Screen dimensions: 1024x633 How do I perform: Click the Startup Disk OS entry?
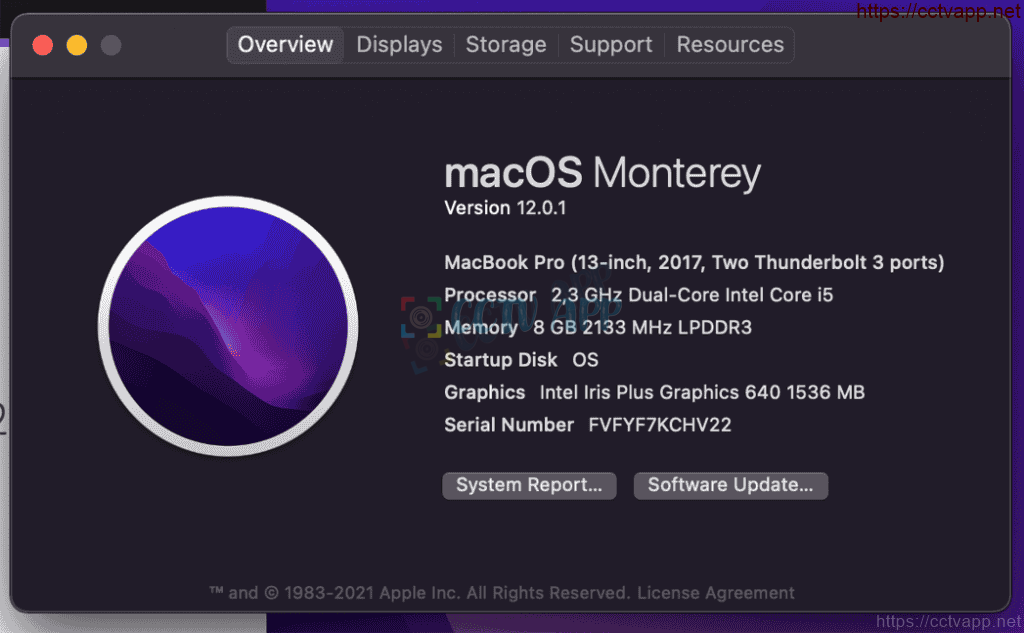pyautogui.click(x=521, y=360)
